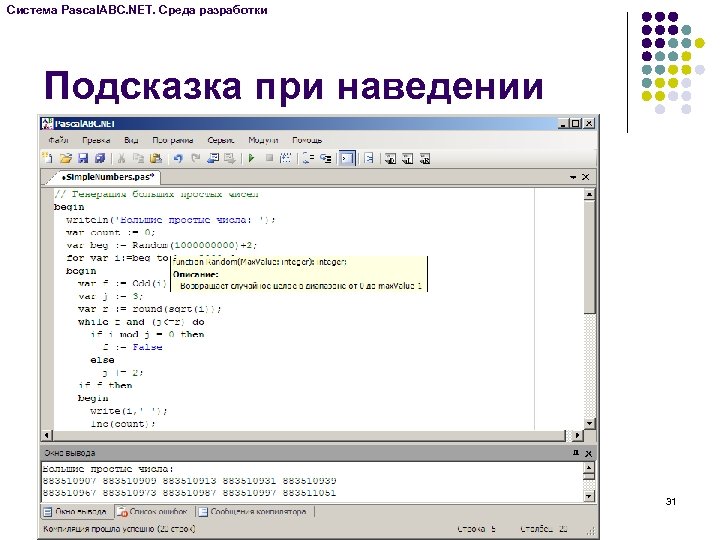Open the Сервис menu
Screen dimensions: 720x540
pos(221,140)
